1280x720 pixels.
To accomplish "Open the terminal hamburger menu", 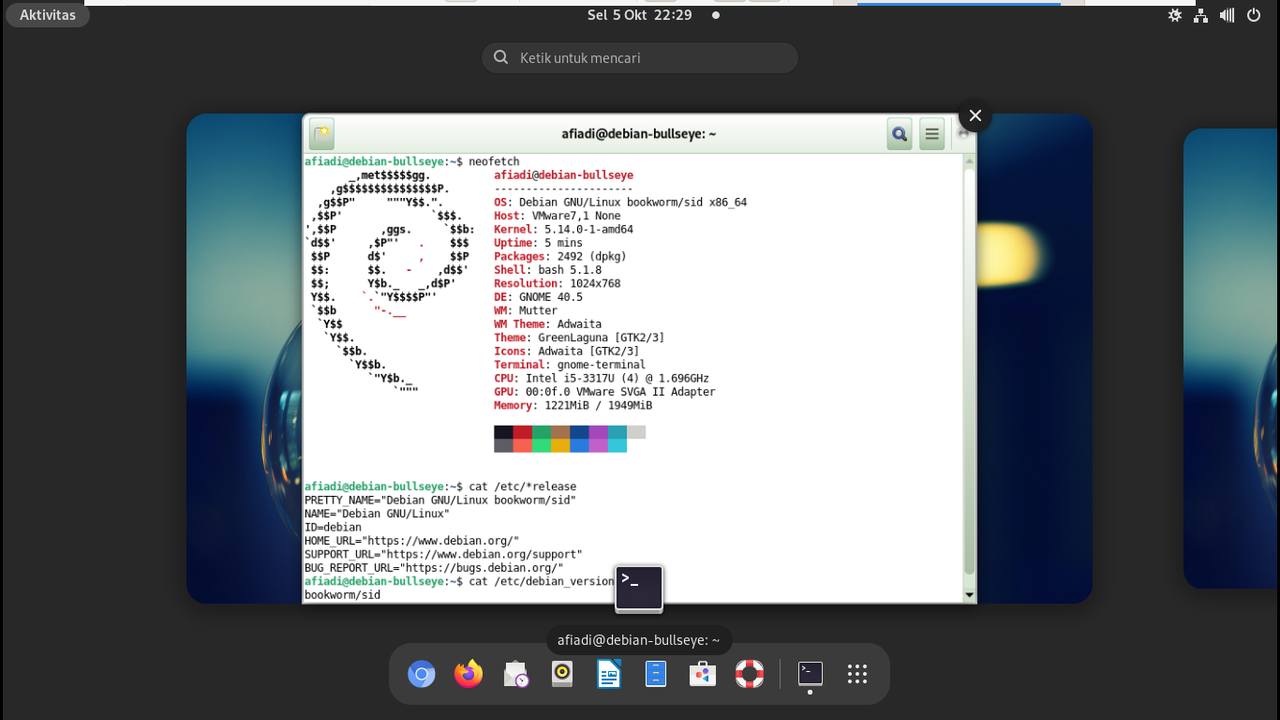I will [x=932, y=134].
